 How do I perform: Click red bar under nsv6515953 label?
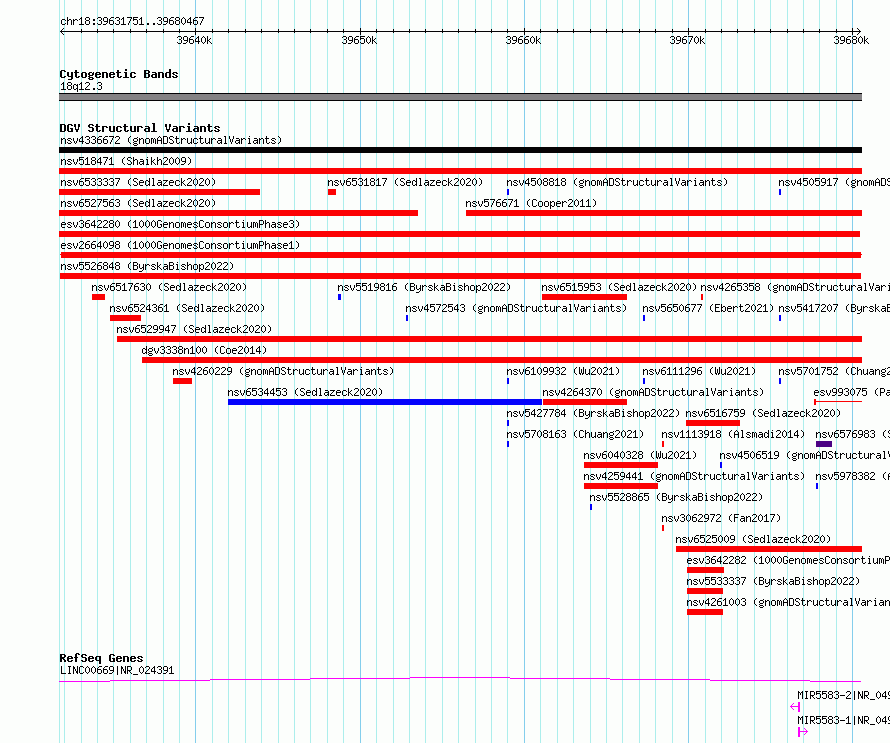point(584,297)
